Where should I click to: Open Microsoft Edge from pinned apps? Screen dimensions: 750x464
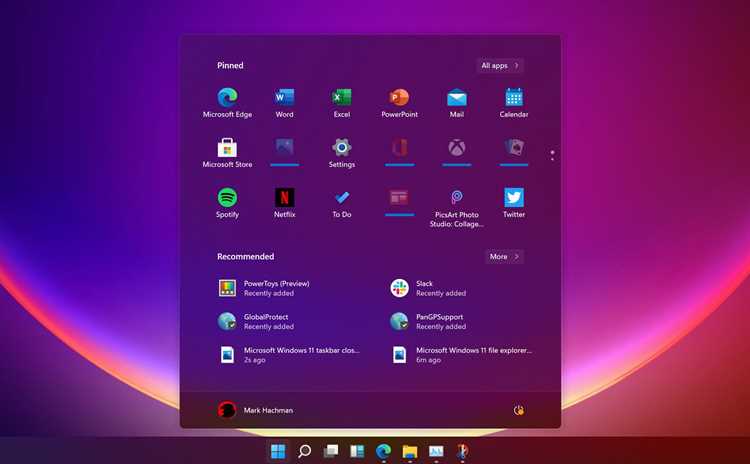coord(227,103)
